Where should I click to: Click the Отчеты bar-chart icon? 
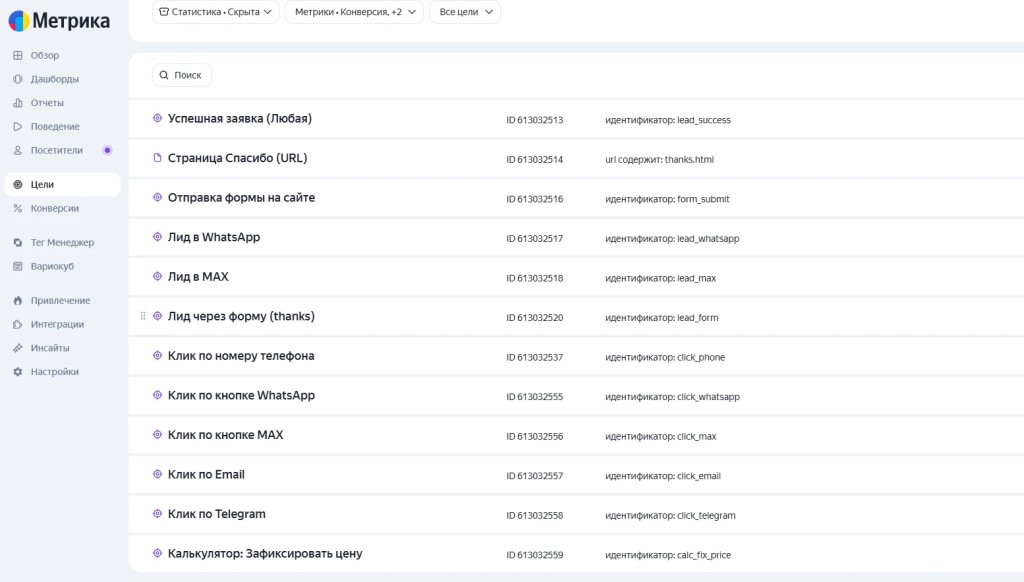point(18,103)
